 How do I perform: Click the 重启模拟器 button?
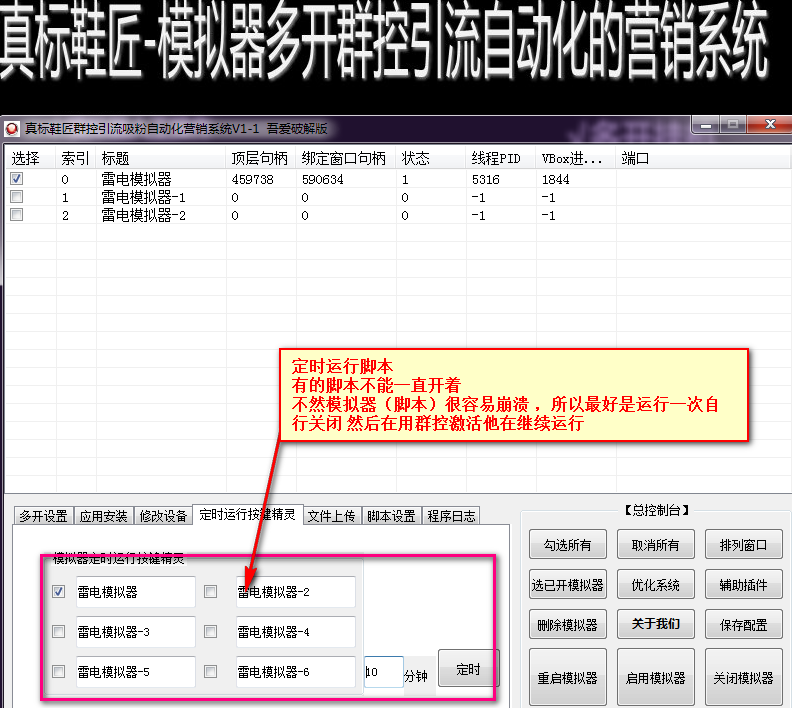click(x=568, y=677)
